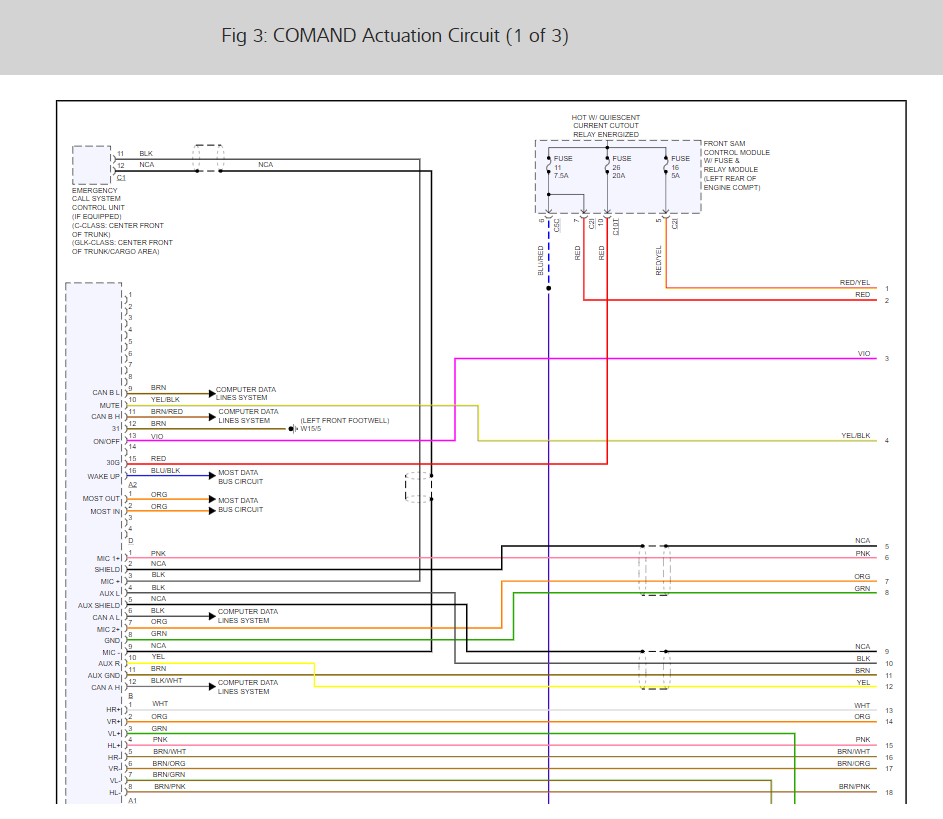This screenshot has height=819, width=943.
Task: Click the MOST DATA BUS CIRCUIT label beside BLU/BLK wire
Action: tap(240, 477)
